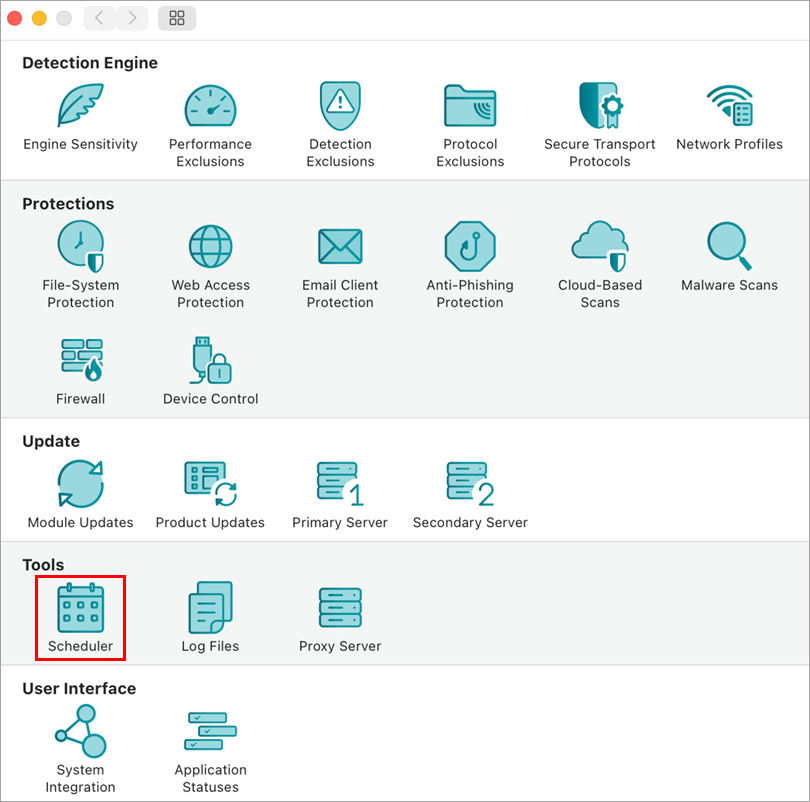Open the highlighted Scheduler tool

point(80,609)
